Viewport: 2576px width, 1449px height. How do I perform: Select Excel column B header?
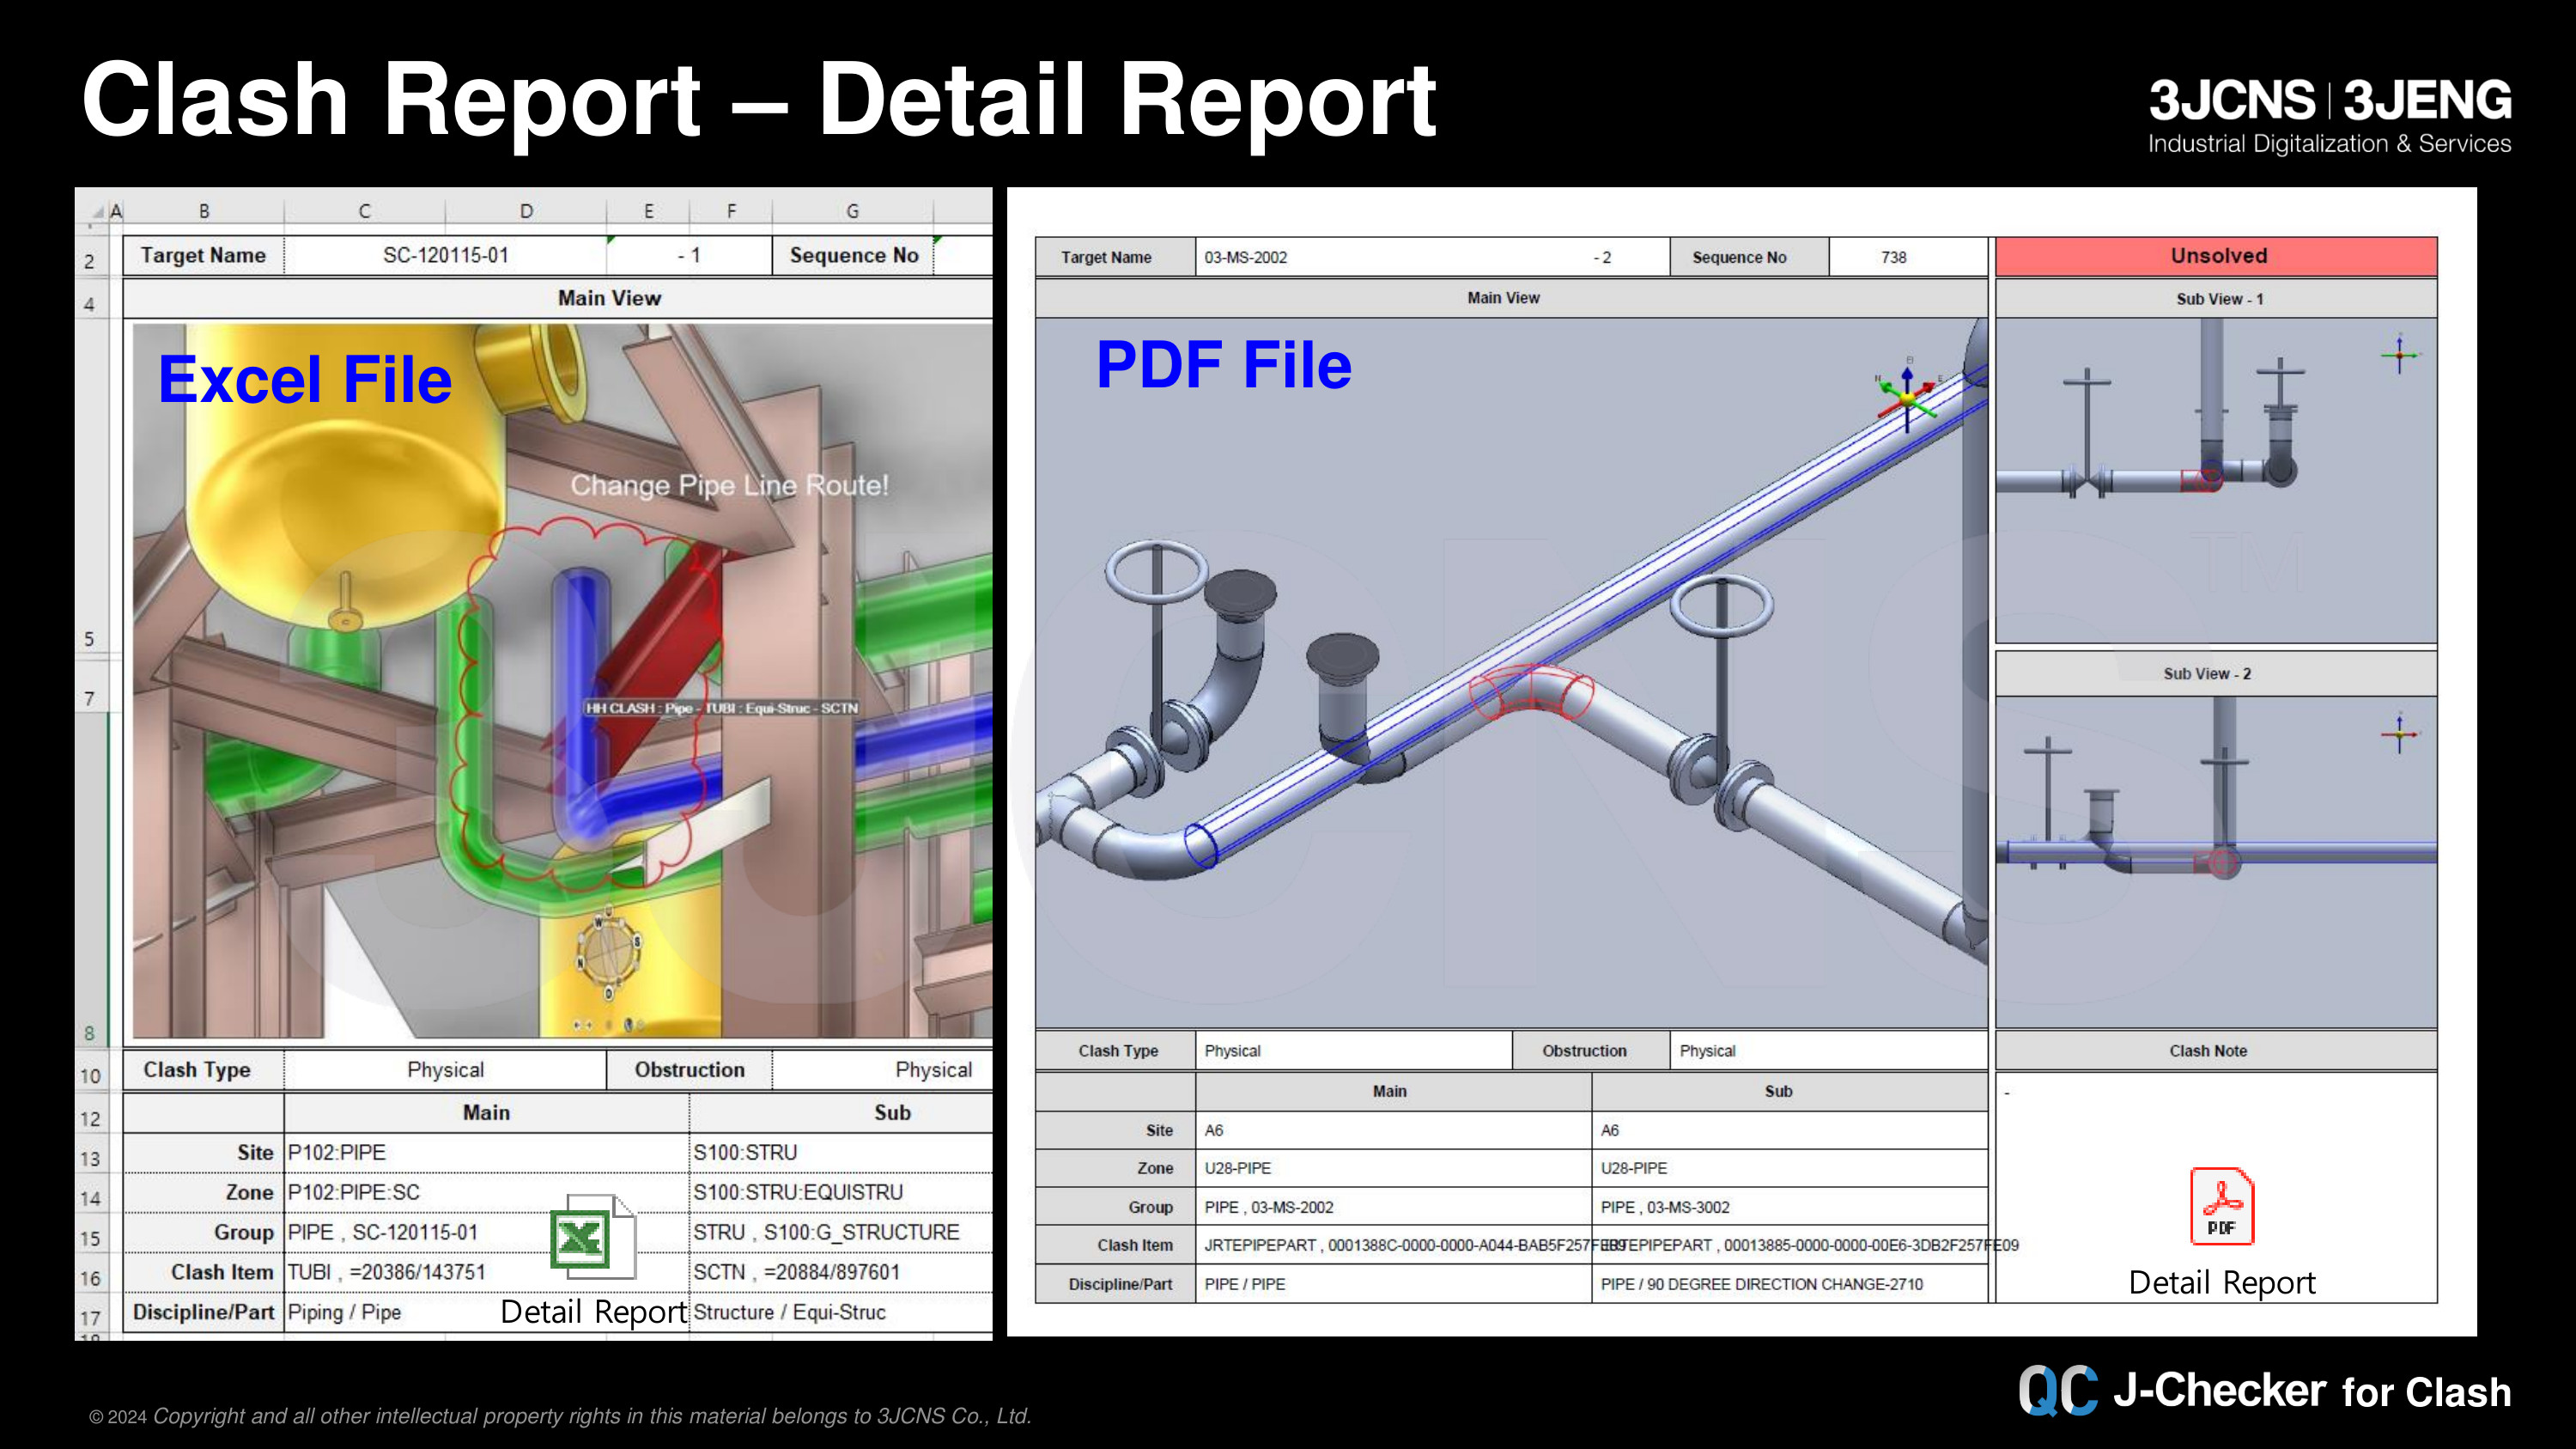tap(204, 211)
